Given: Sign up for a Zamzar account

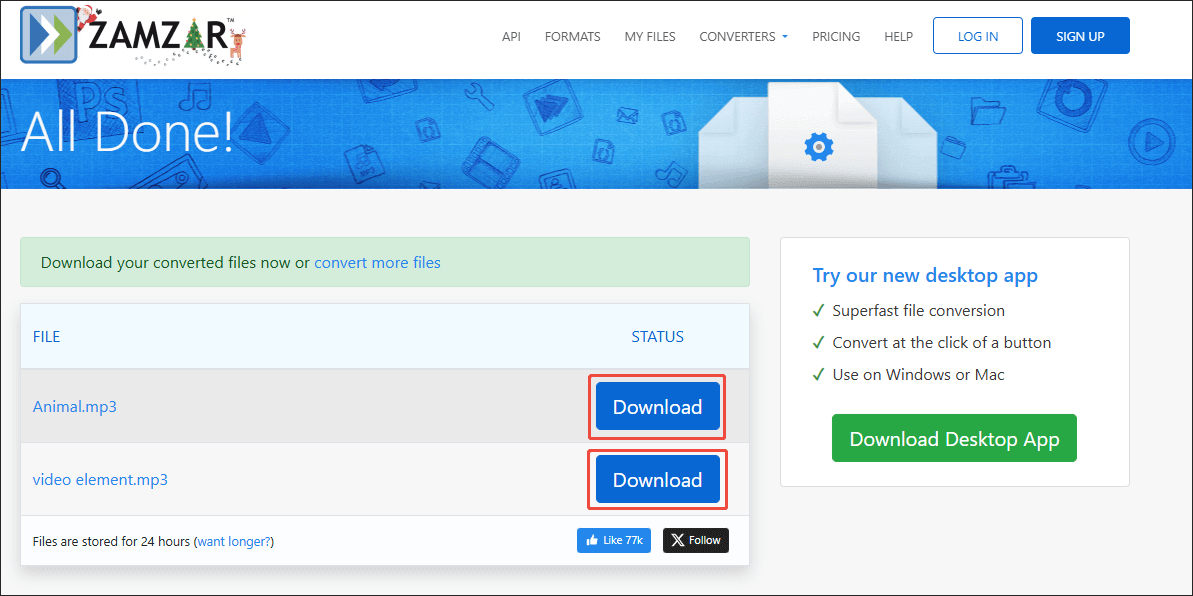Looking at the screenshot, I should coord(1080,35).
